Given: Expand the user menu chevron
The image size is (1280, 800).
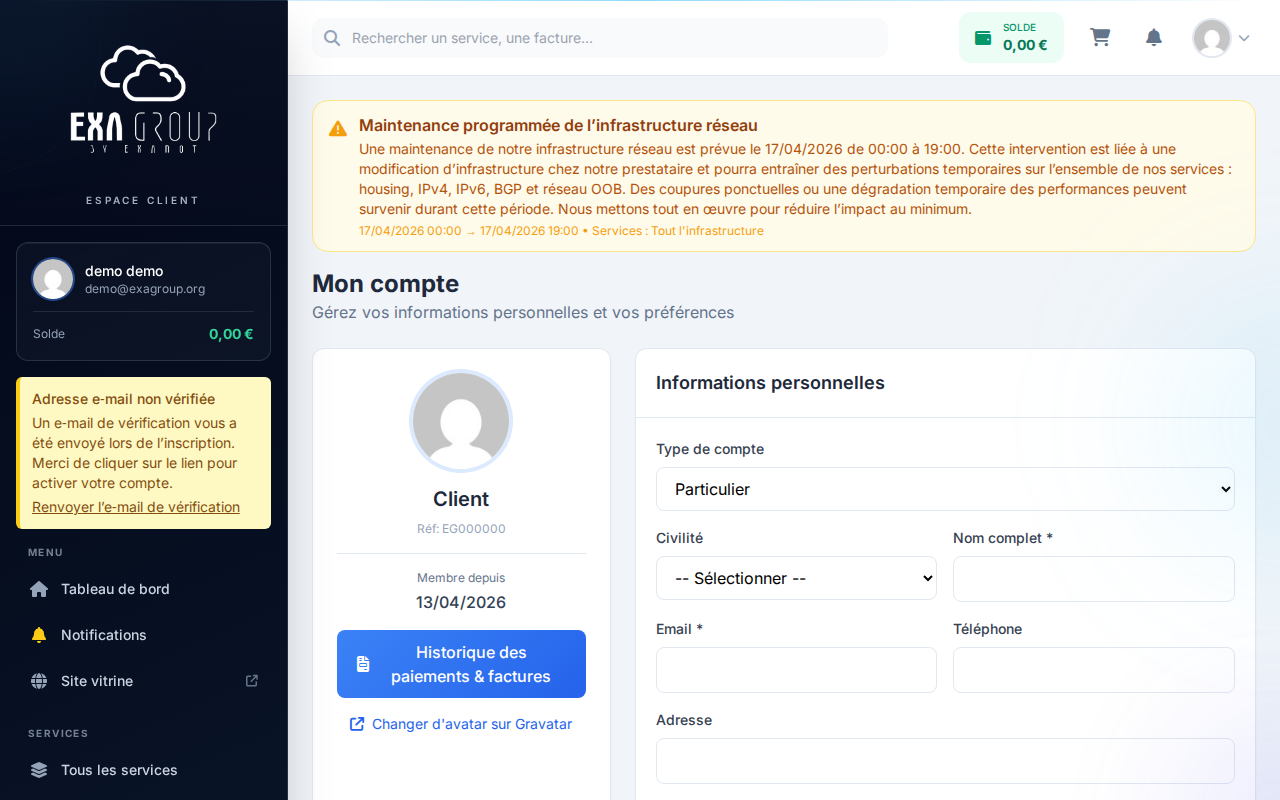Looking at the screenshot, I should [1244, 38].
